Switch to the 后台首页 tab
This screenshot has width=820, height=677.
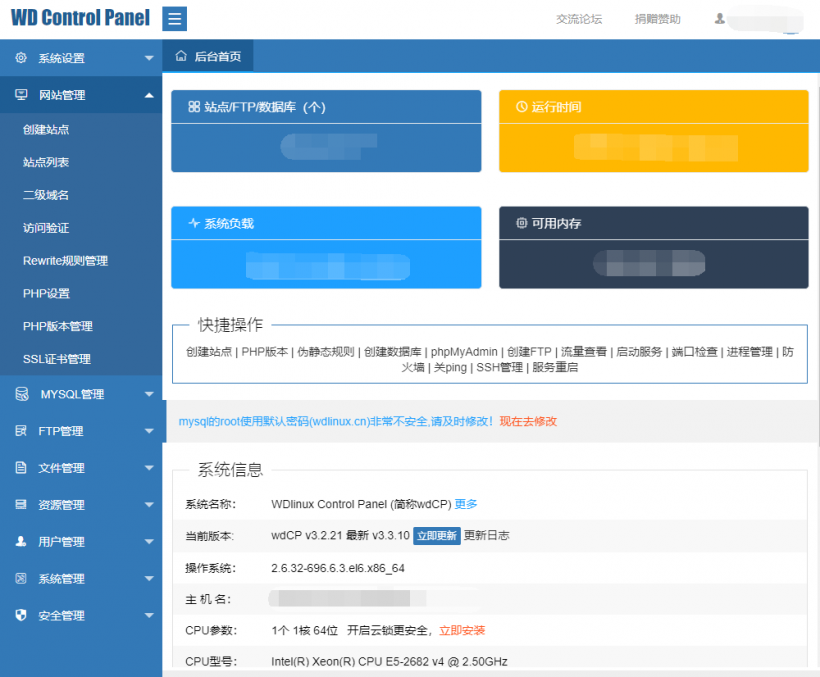(x=208, y=56)
